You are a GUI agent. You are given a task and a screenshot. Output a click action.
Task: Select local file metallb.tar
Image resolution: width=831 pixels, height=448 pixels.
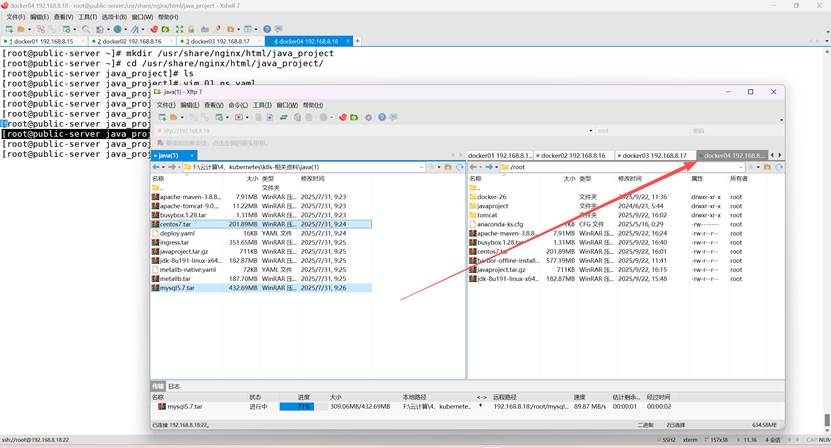[175, 279]
